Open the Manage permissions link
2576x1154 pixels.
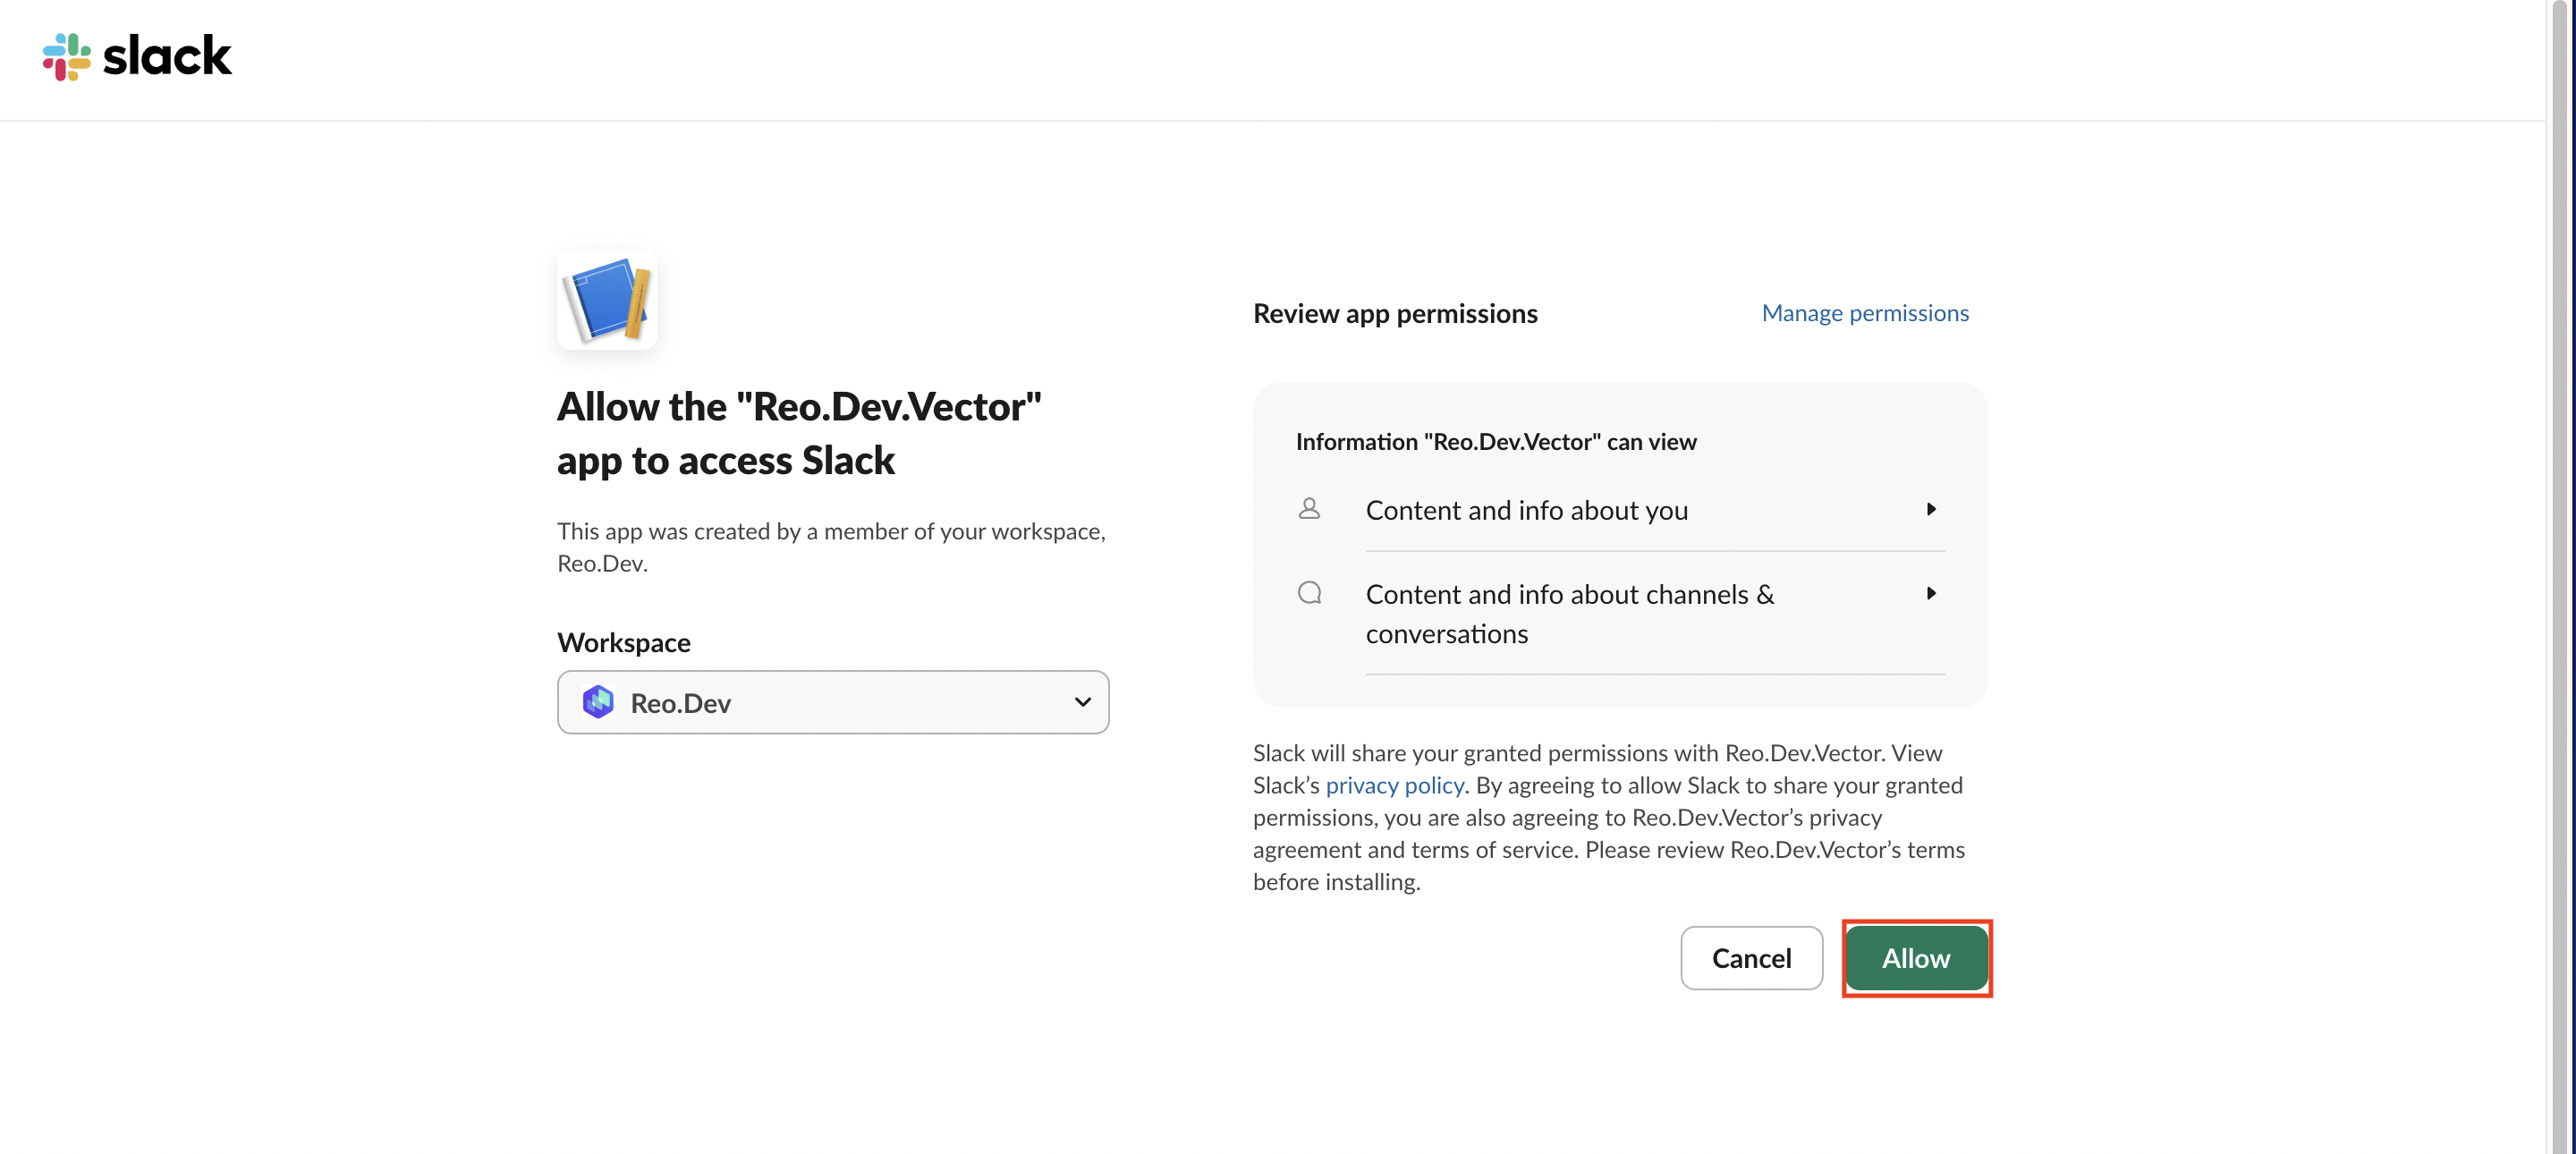pos(1865,313)
